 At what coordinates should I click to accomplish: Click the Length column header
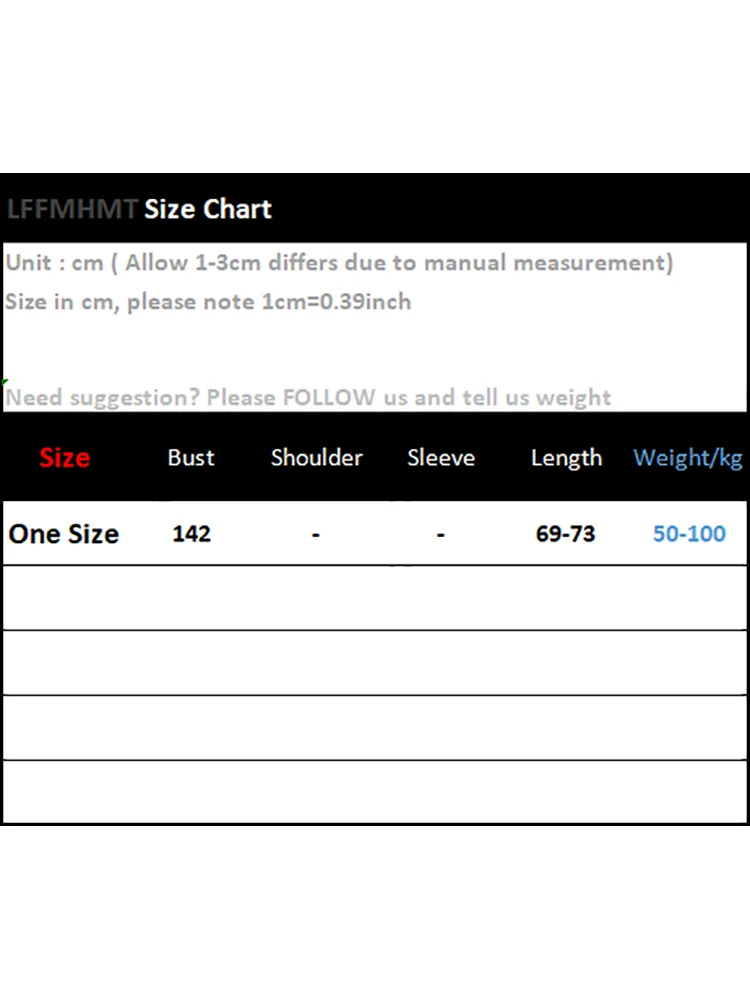pyautogui.click(x=566, y=458)
